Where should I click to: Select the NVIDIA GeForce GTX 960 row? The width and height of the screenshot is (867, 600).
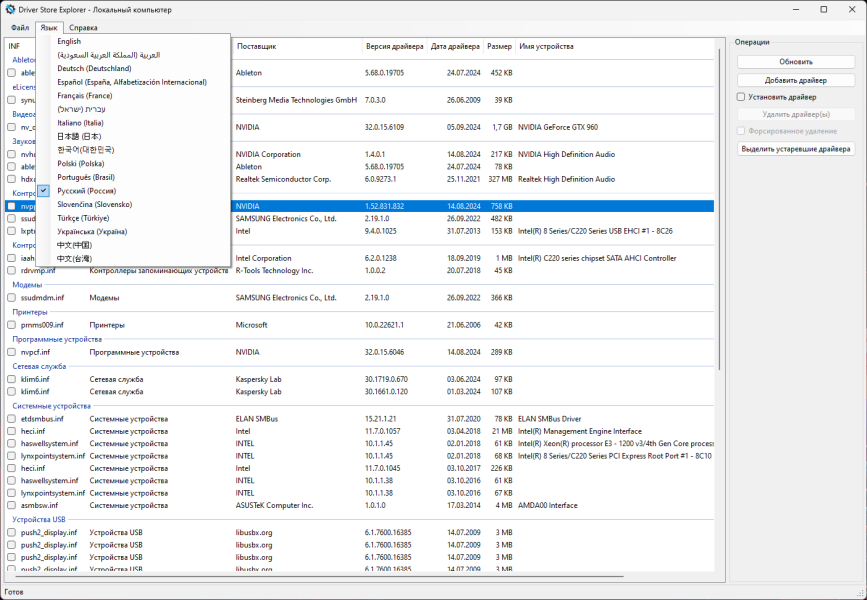(x=361, y=127)
